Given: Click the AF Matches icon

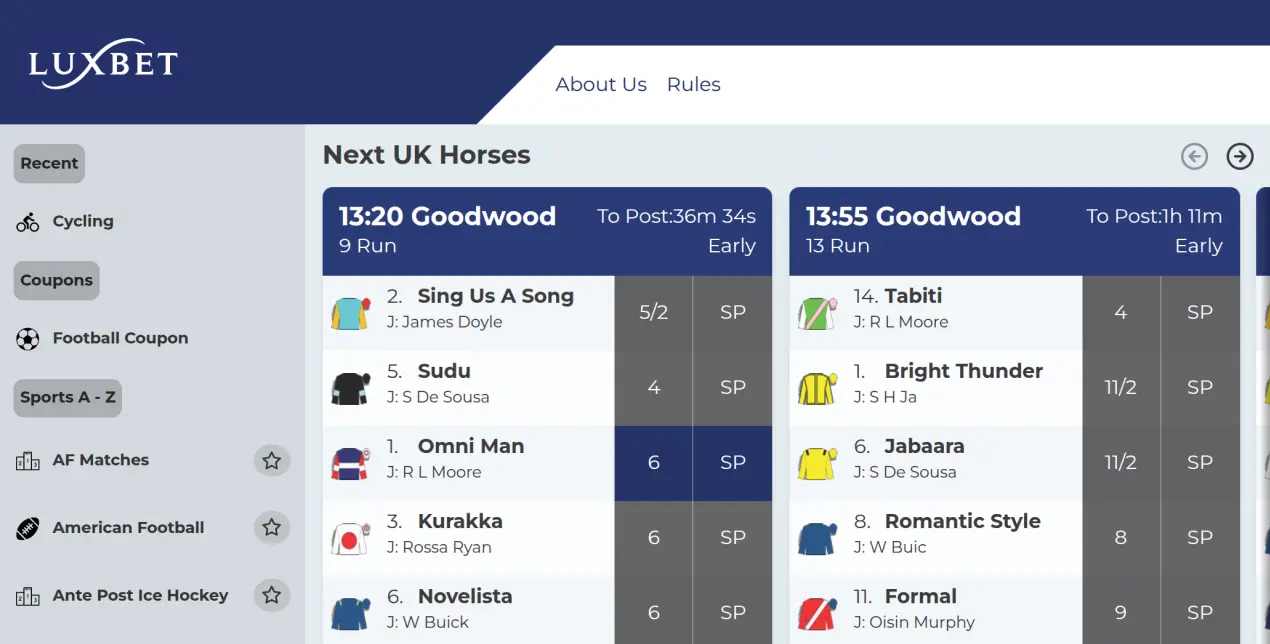Looking at the screenshot, I should point(28,461).
